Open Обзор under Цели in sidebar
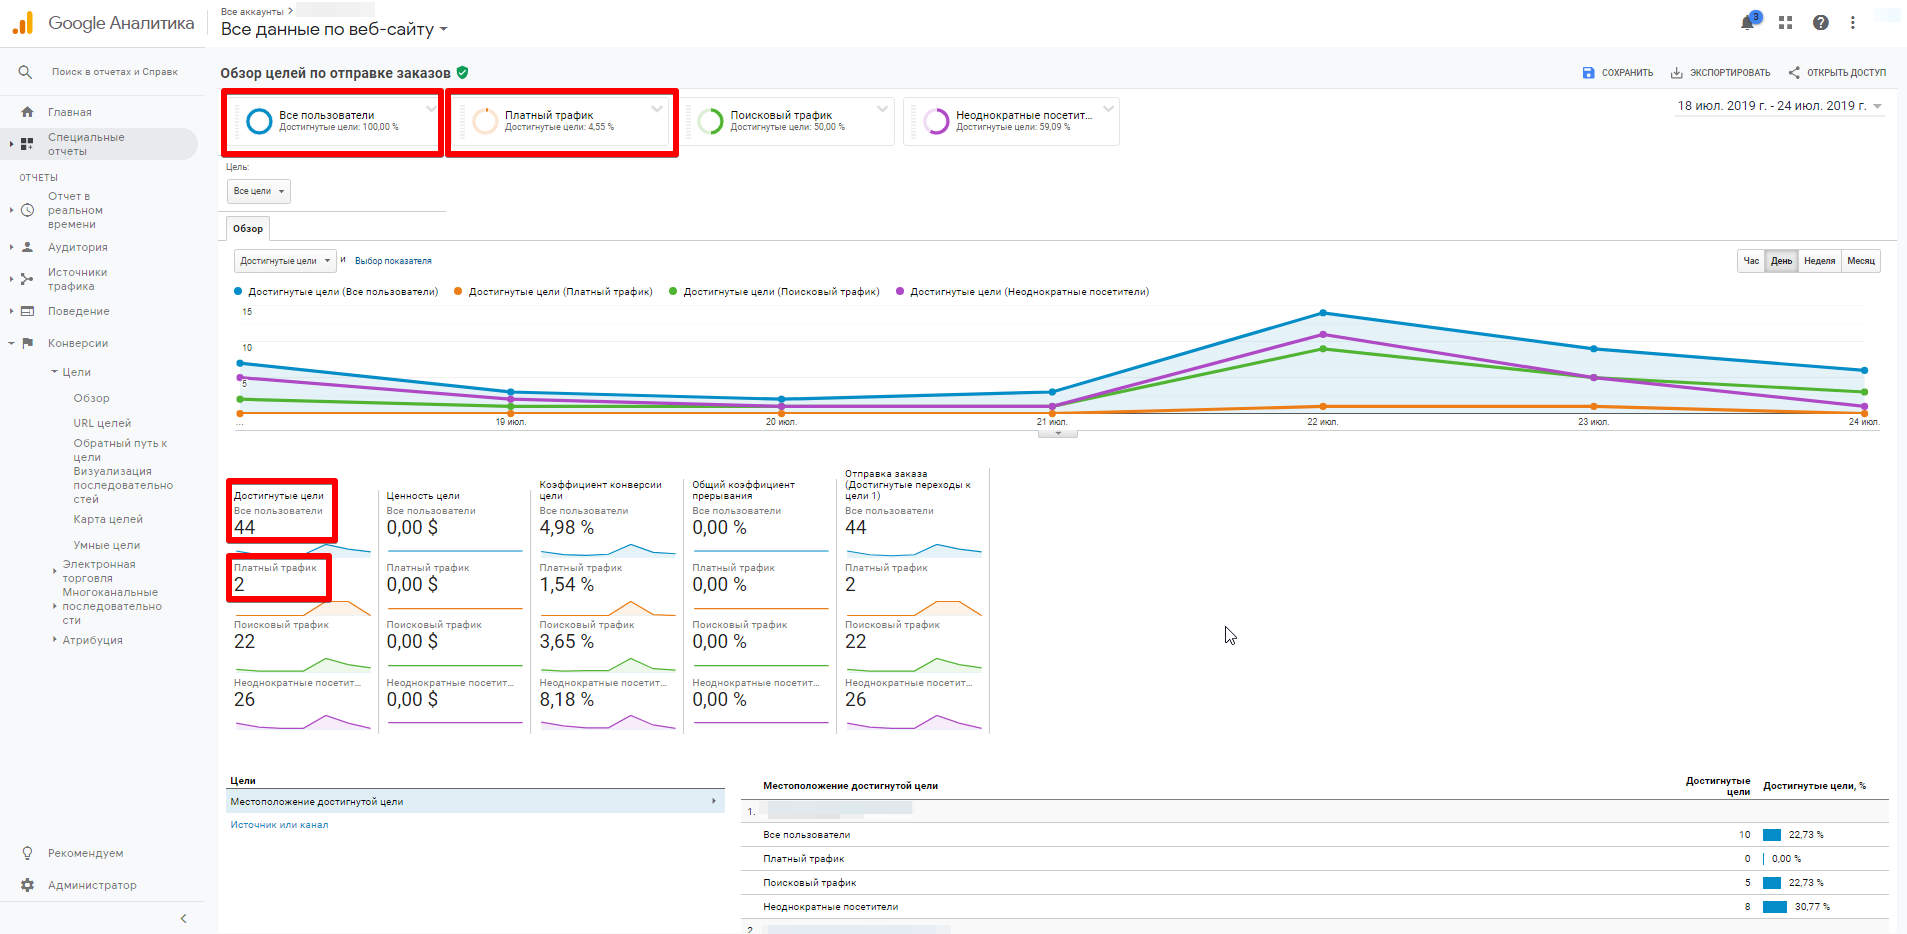1907x934 pixels. [x=91, y=398]
